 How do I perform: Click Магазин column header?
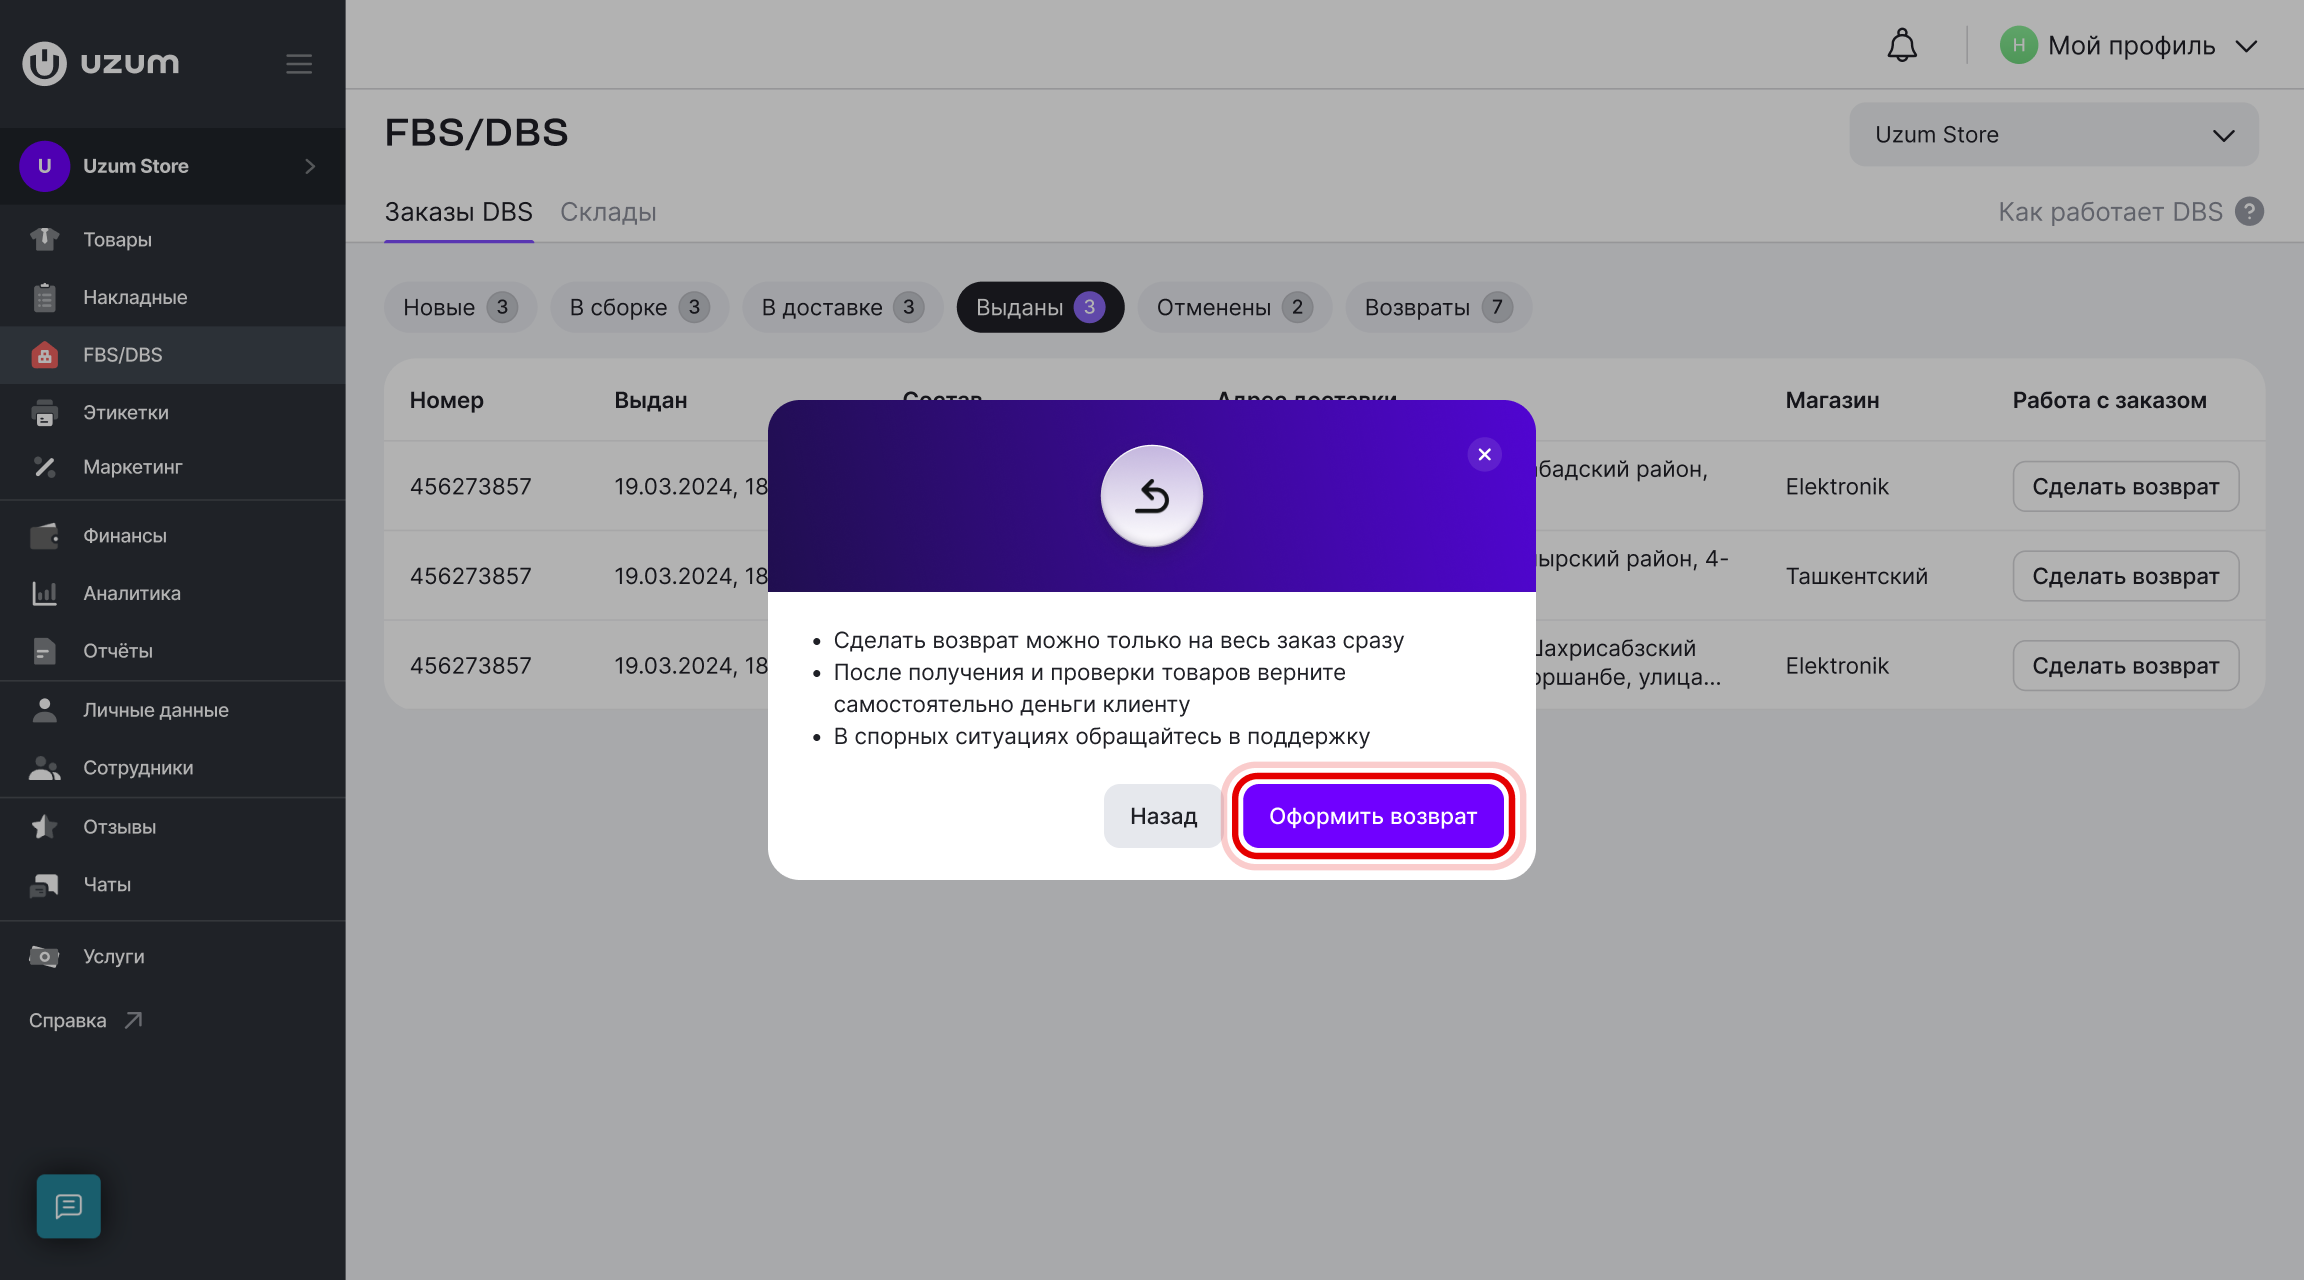coord(1832,400)
